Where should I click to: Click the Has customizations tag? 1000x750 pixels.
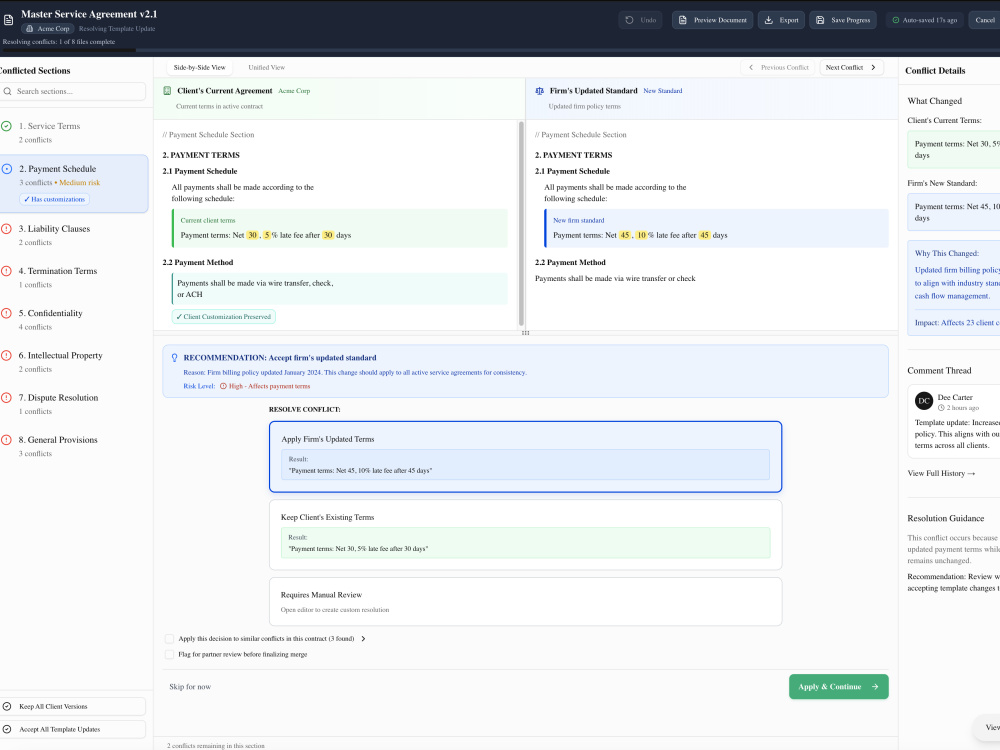click(x=54, y=199)
